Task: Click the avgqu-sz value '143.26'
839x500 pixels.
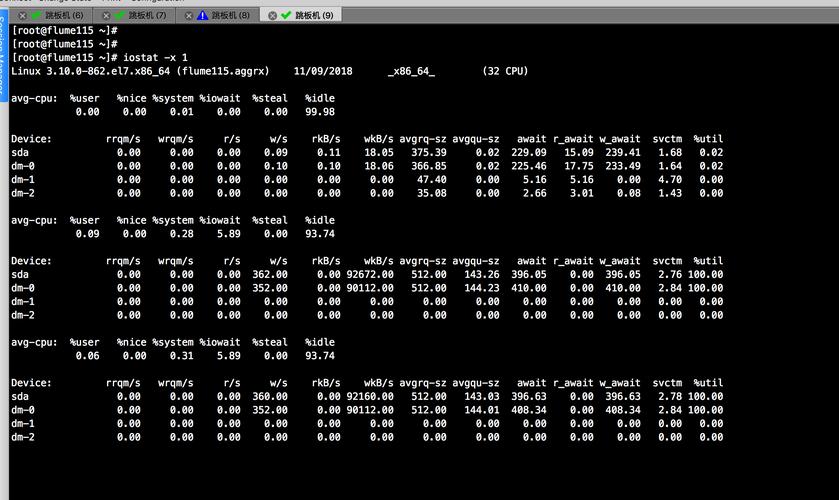Action: [482, 274]
